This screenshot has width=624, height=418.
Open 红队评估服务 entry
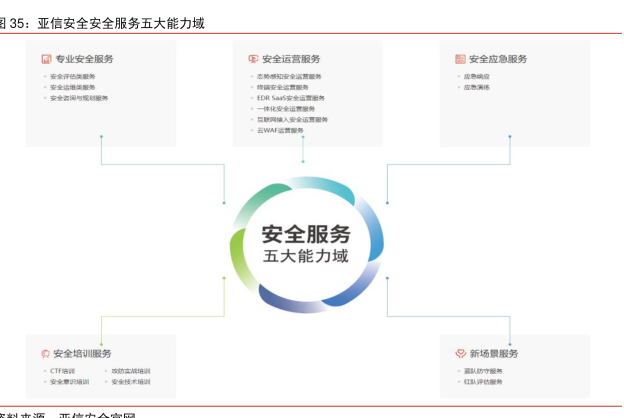click(483, 382)
